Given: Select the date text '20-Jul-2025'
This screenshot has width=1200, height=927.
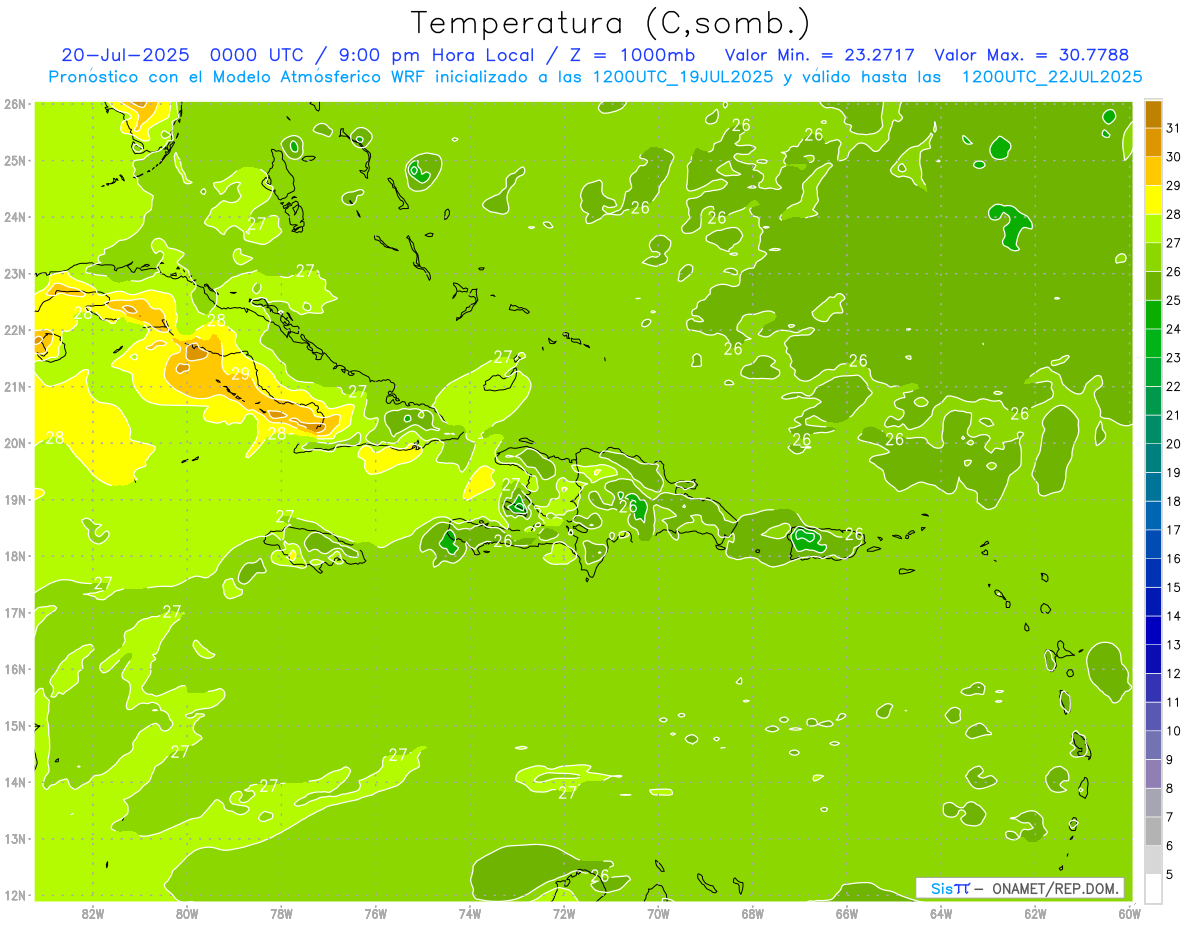Looking at the screenshot, I should pyautogui.click(x=124, y=55).
